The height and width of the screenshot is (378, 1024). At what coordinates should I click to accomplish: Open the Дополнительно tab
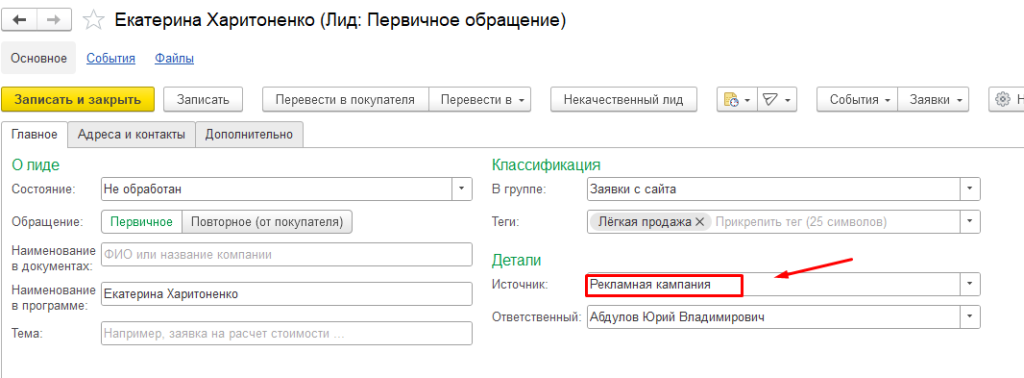click(249, 134)
